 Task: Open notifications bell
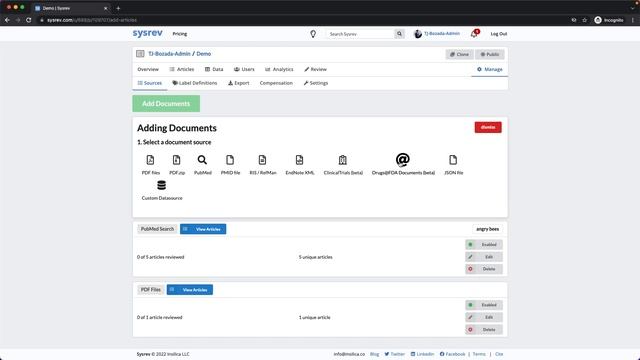coord(474,34)
